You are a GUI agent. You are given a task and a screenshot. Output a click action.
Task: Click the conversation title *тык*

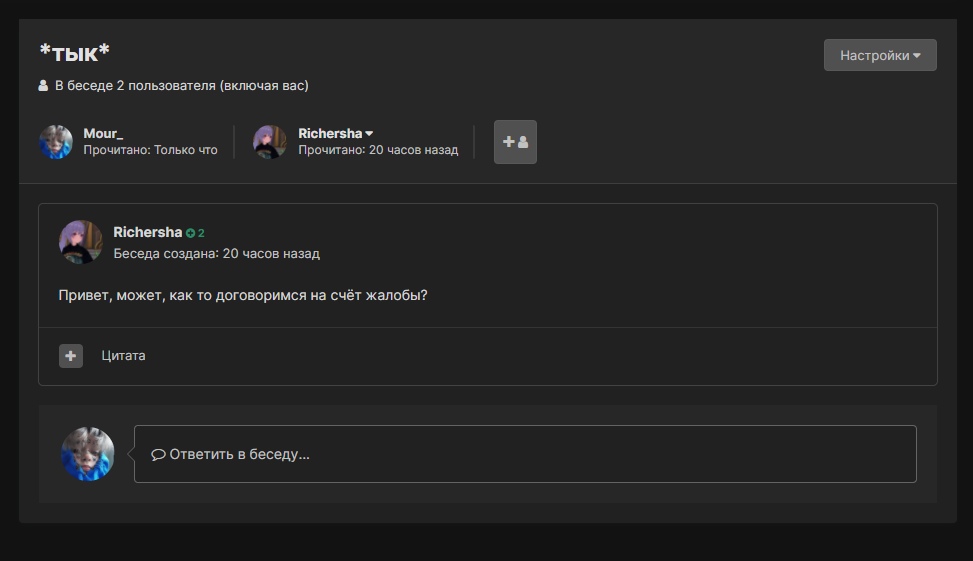point(74,53)
